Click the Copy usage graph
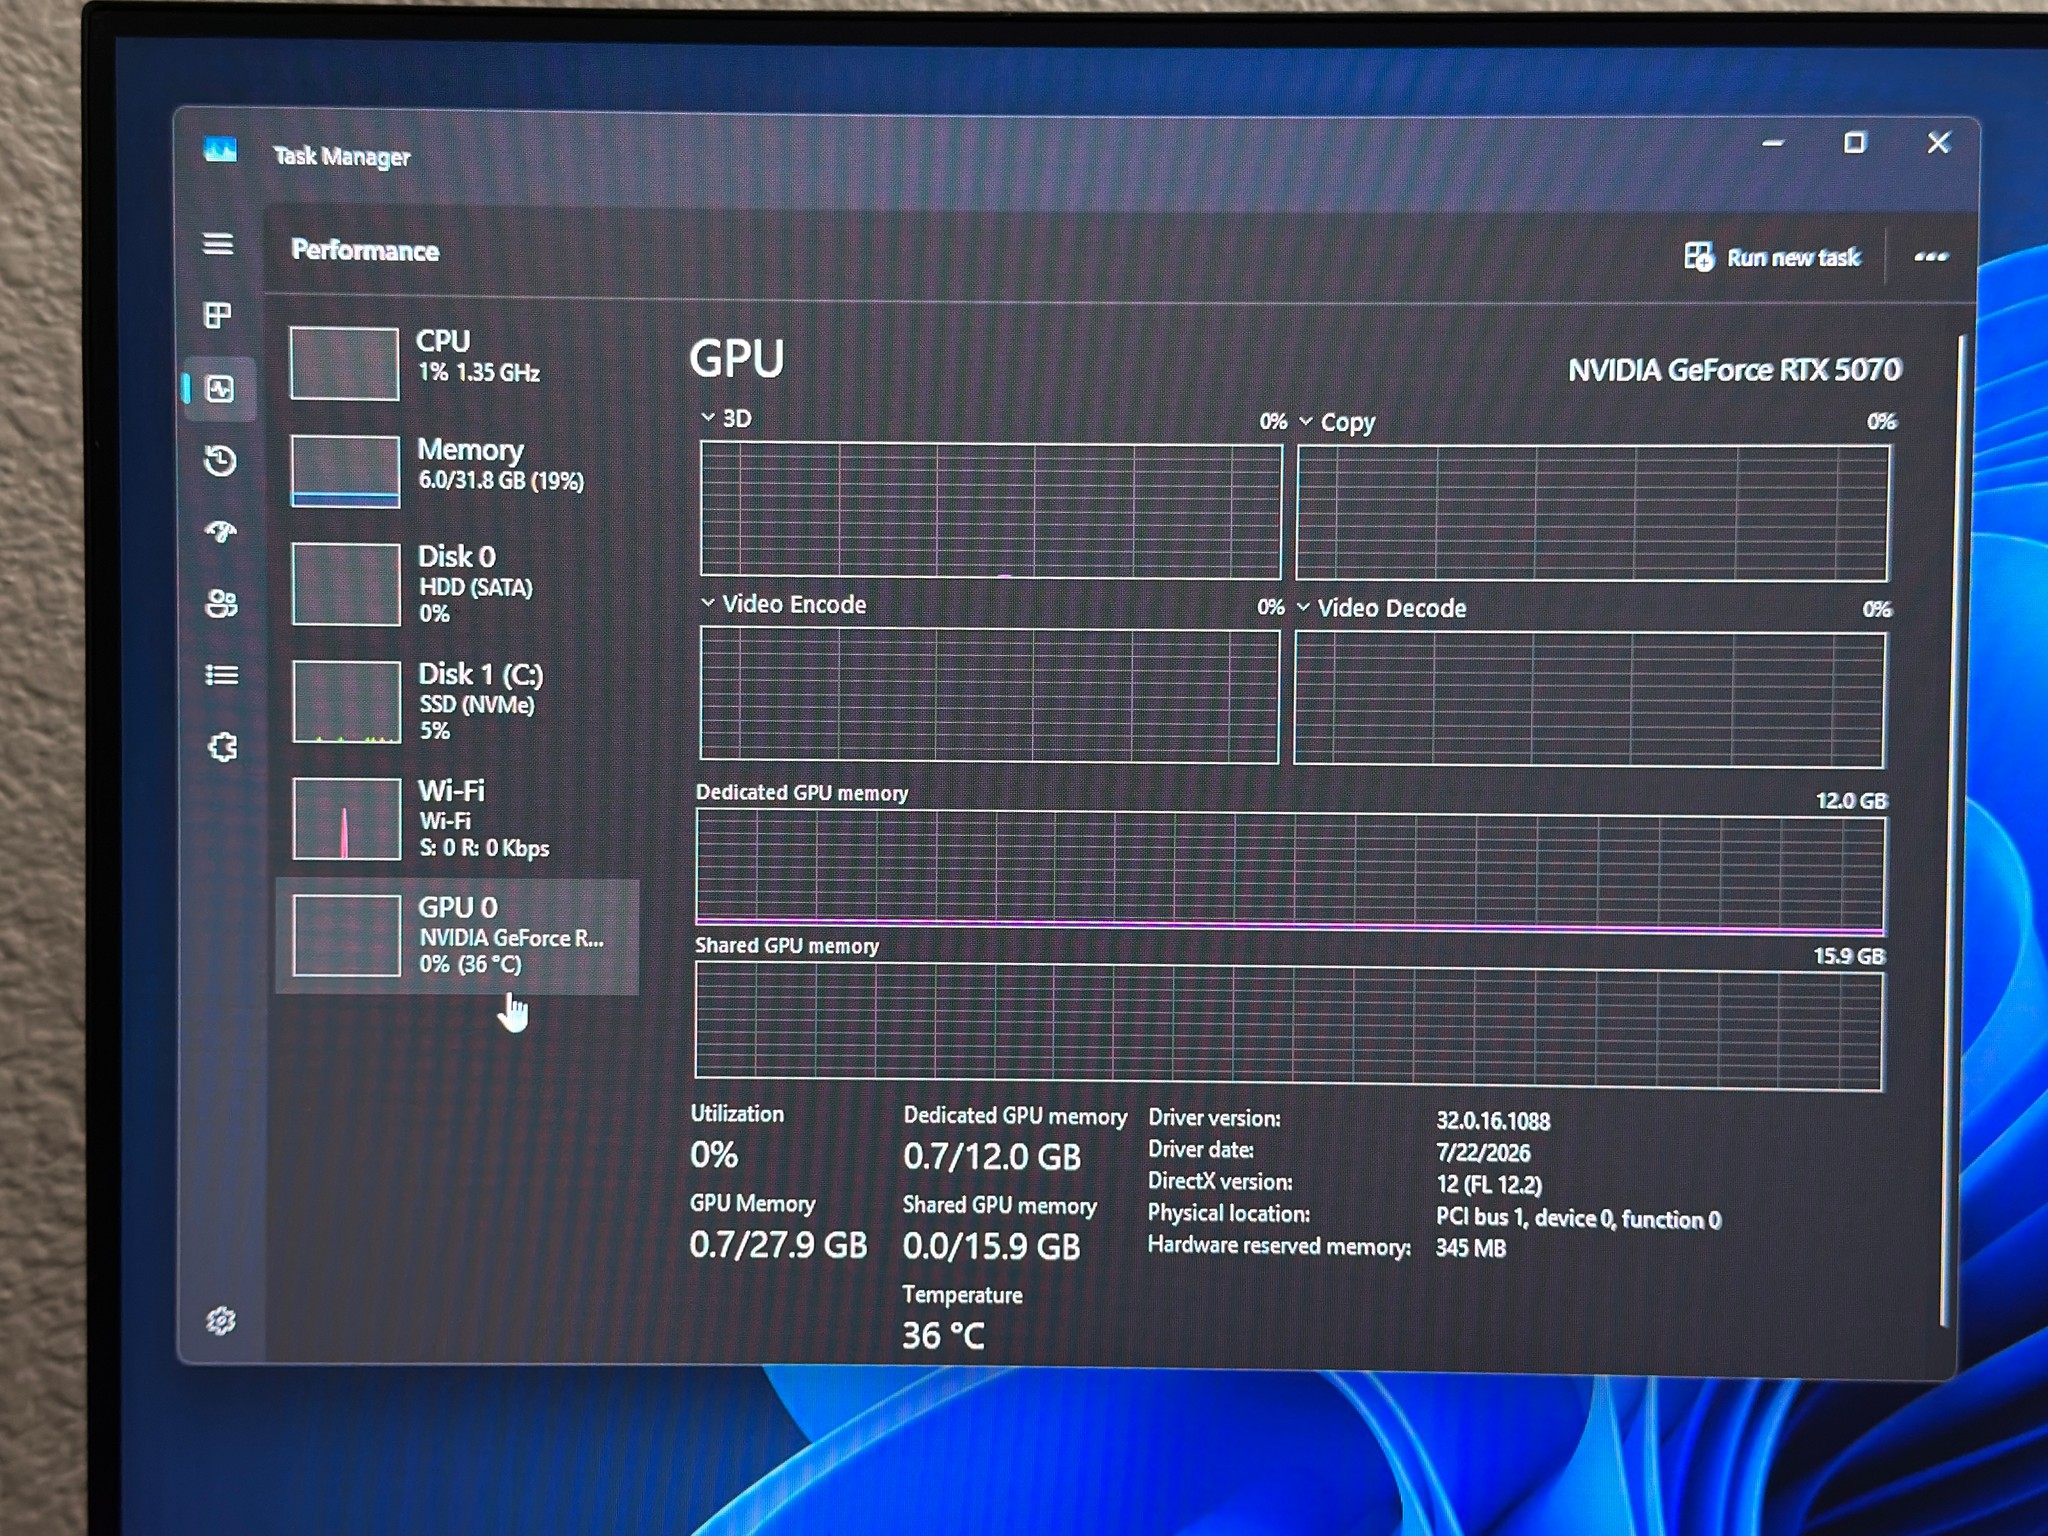Viewport: 2048px width, 1536px height. [1593, 513]
